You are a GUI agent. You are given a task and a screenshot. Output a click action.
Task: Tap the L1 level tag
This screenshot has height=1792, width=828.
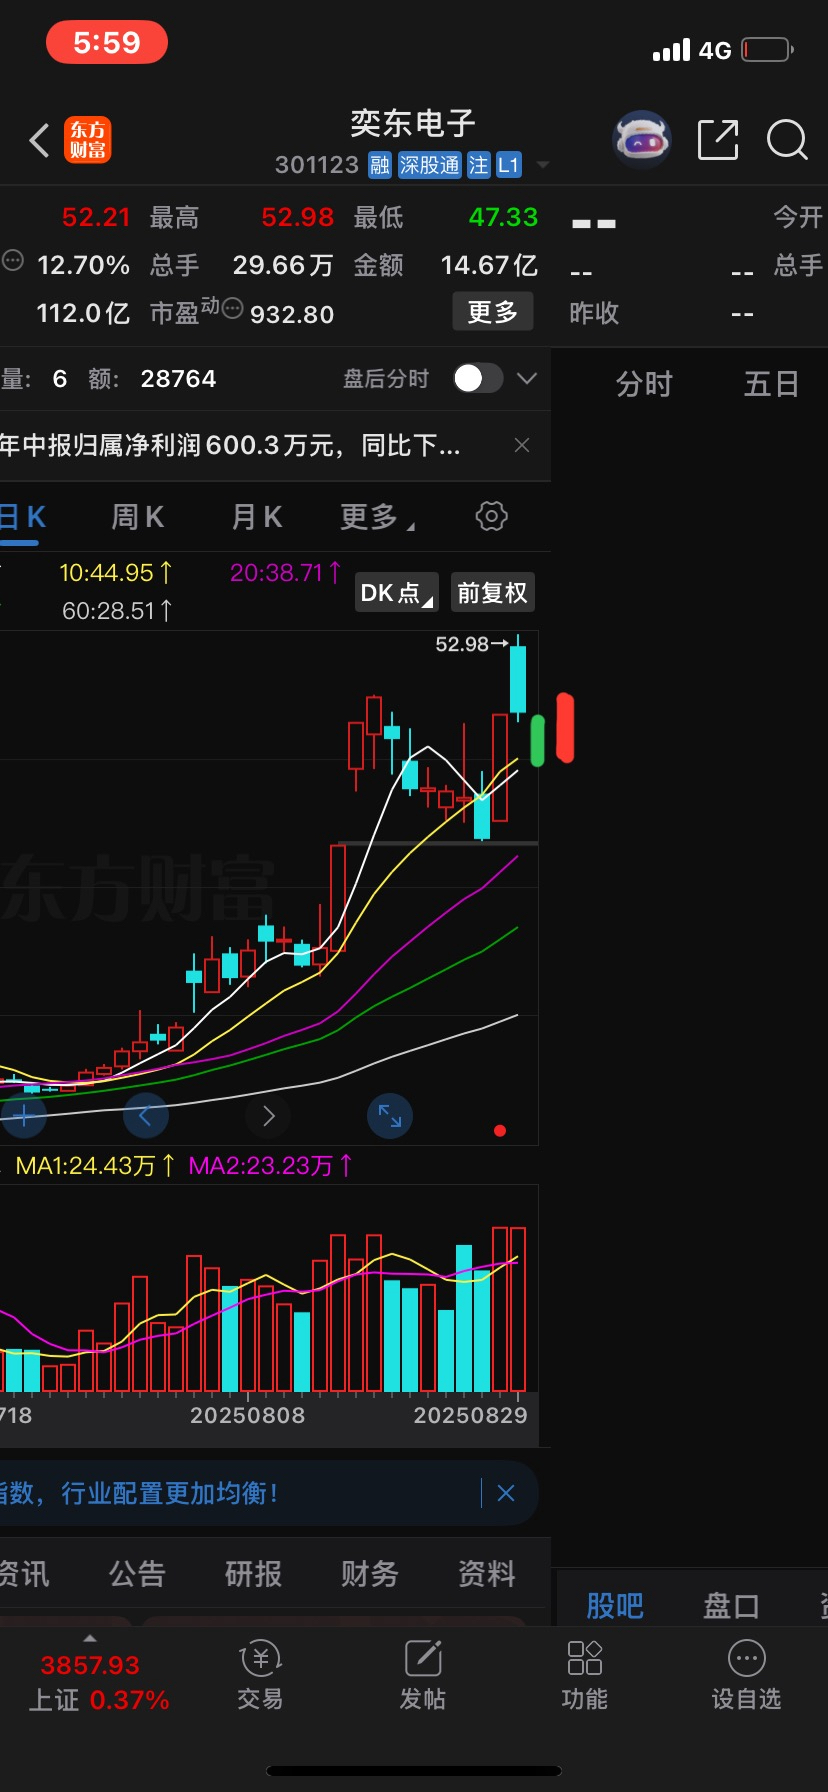pyautogui.click(x=509, y=165)
